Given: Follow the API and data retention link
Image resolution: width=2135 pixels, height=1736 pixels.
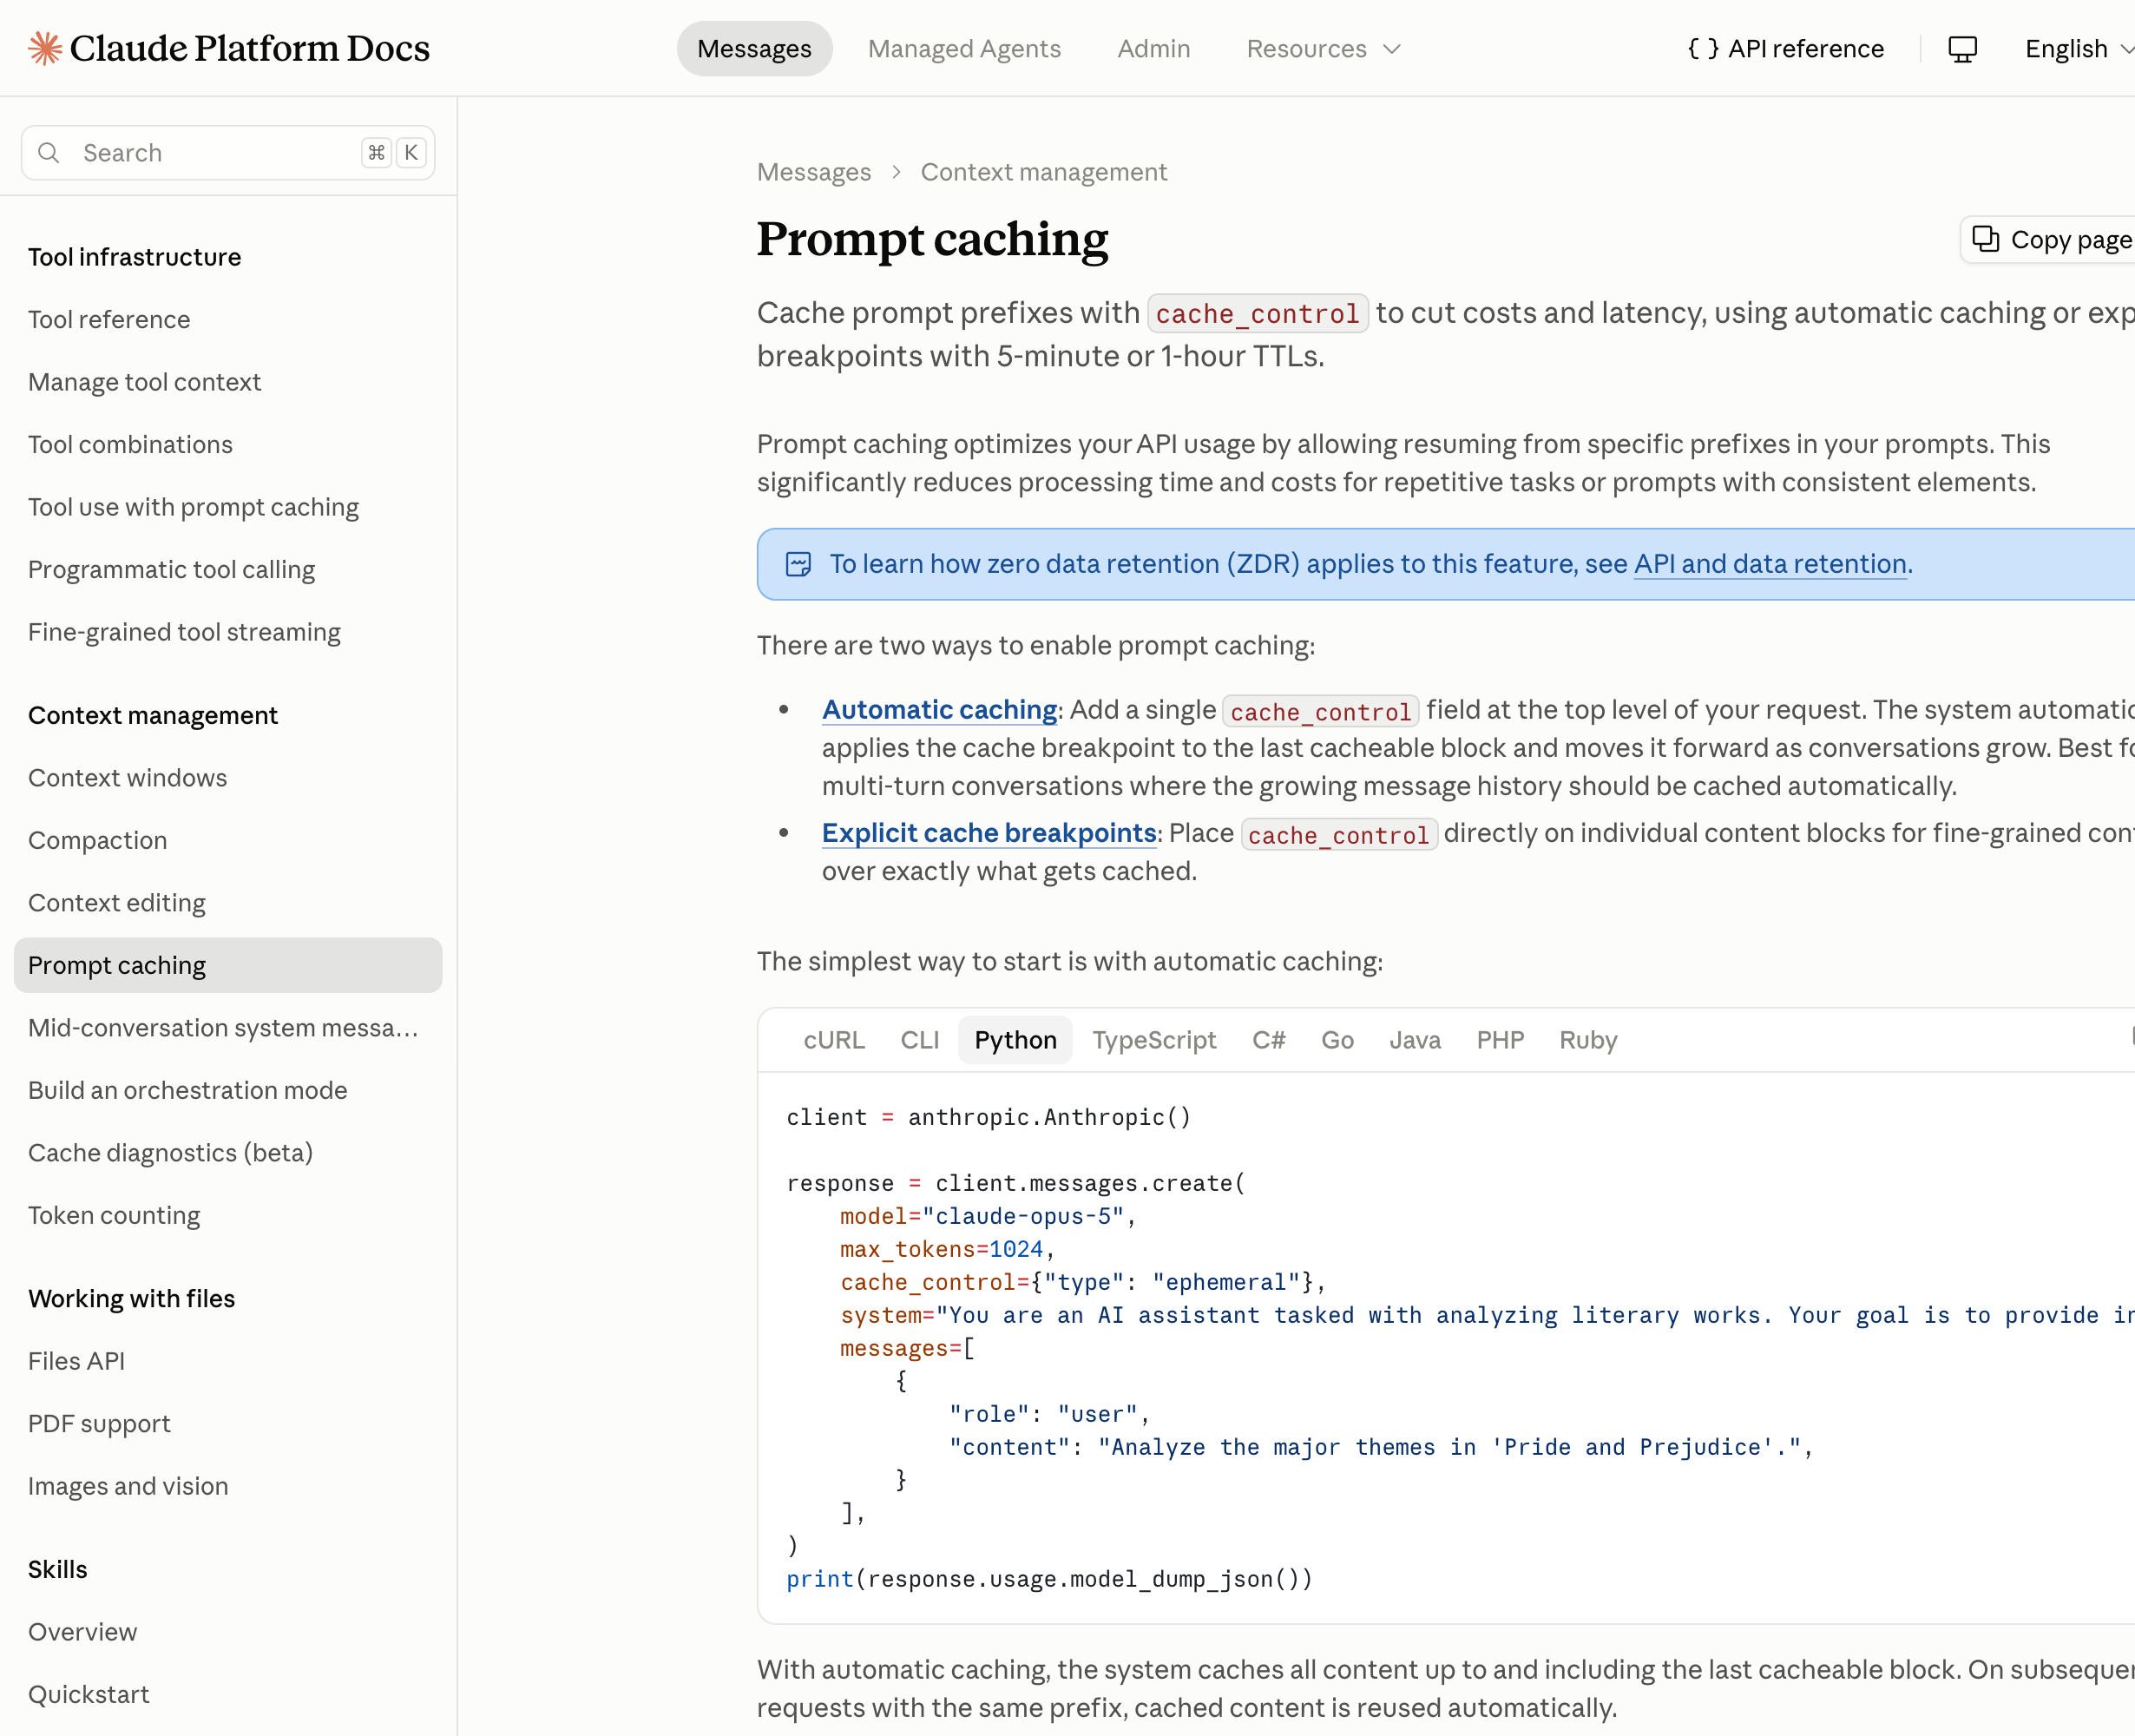Looking at the screenshot, I should click(x=1770, y=564).
